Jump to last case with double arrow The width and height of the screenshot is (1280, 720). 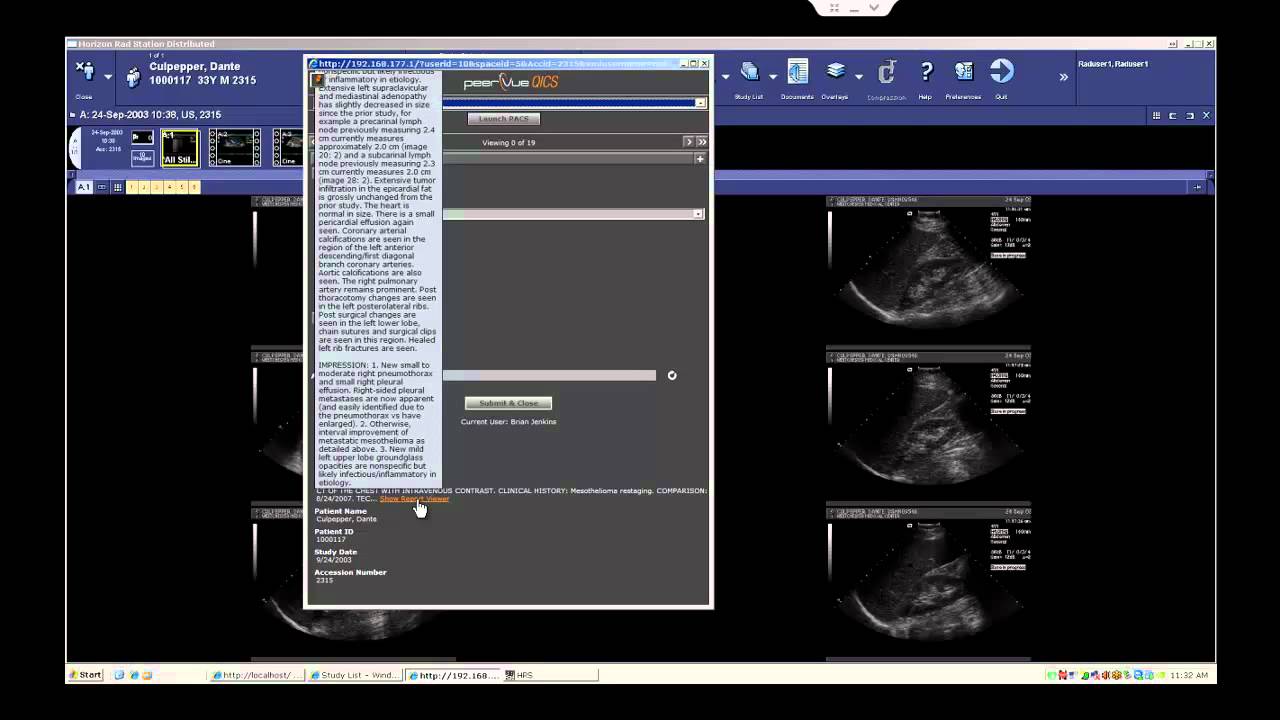pyautogui.click(x=702, y=142)
